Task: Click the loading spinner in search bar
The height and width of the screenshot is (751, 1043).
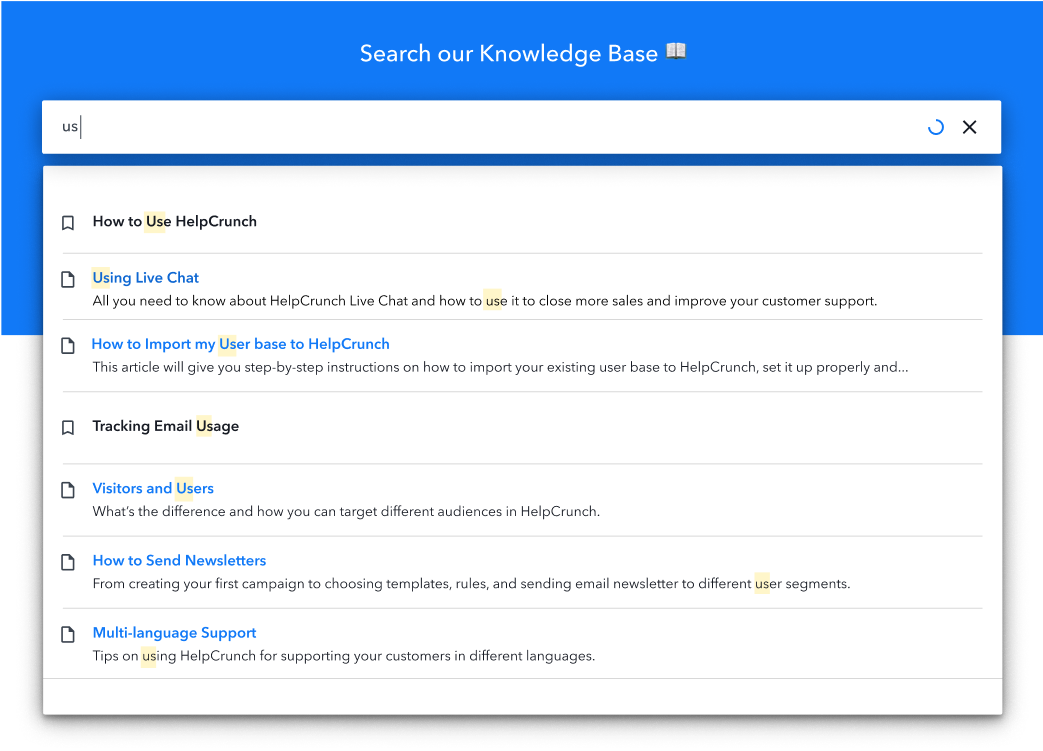Action: [936, 127]
